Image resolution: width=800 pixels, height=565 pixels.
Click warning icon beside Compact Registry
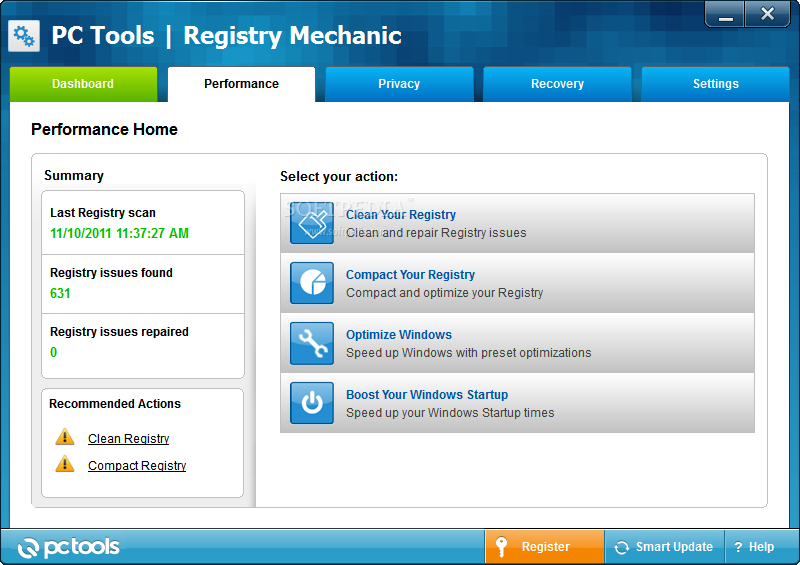click(x=65, y=464)
